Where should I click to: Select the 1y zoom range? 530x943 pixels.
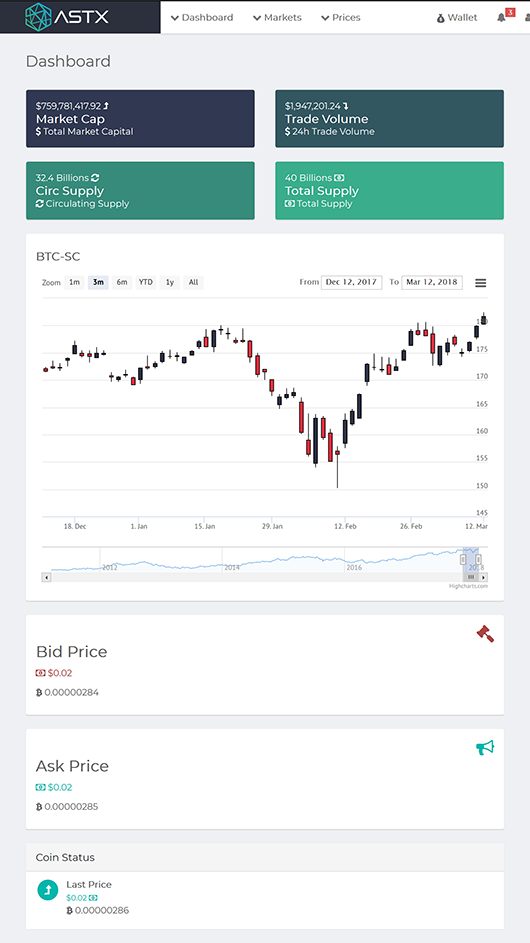[170, 282]
